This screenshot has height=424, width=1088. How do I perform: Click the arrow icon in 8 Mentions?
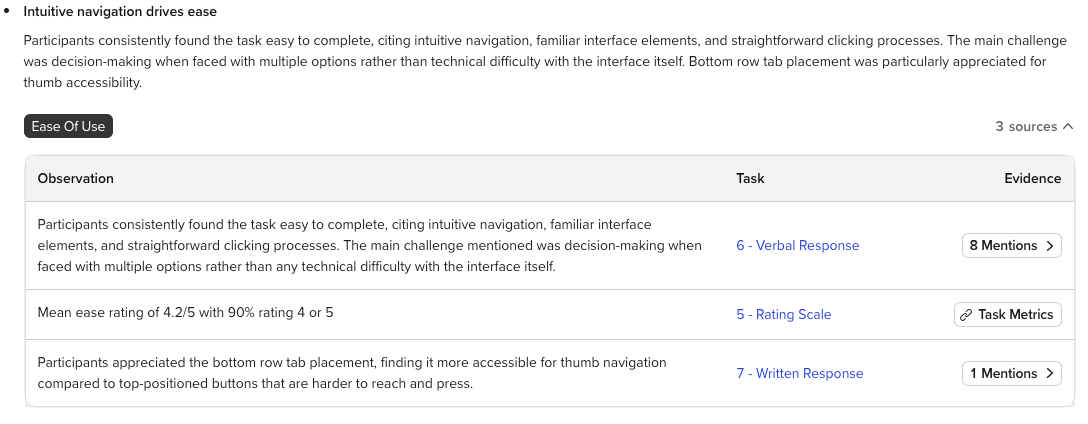point(1048,246)
